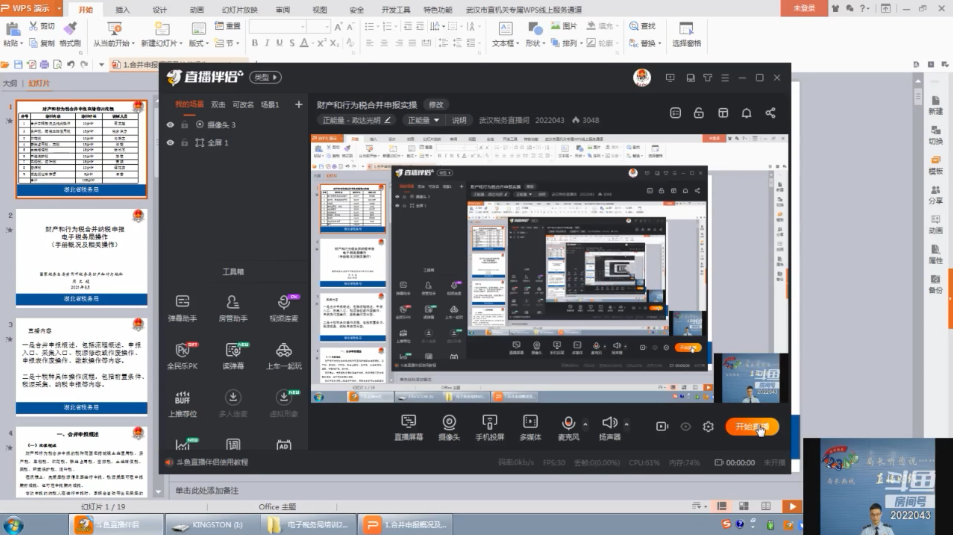Add a new scene with plus button
953x535 pixels.
point(298,105)
